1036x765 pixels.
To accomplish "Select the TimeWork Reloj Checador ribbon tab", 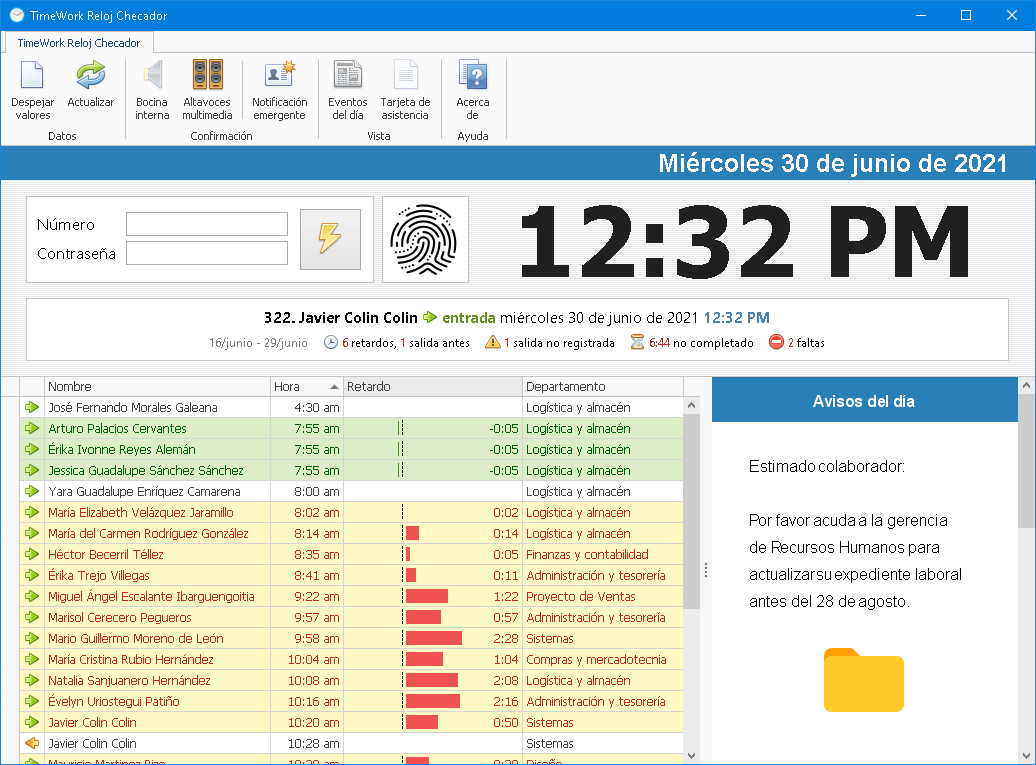I will [79, 43].
